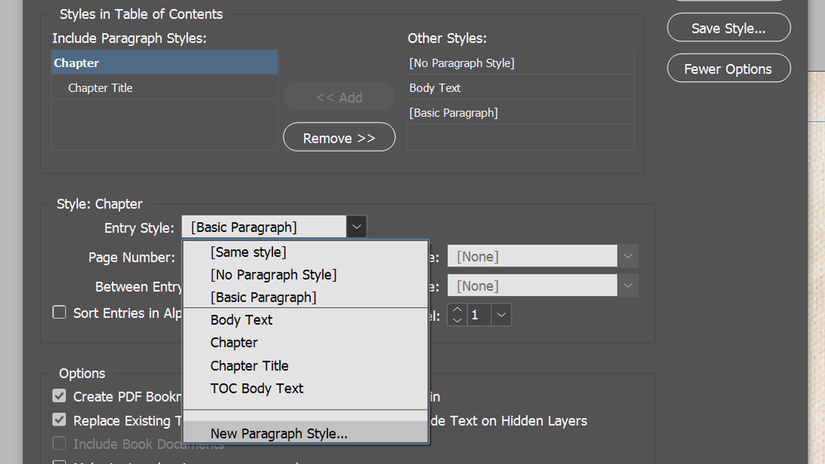This screenshot has height=464, width=825.
Task: Collapse the Entry Style dropdown arrow
Action: 357,227
